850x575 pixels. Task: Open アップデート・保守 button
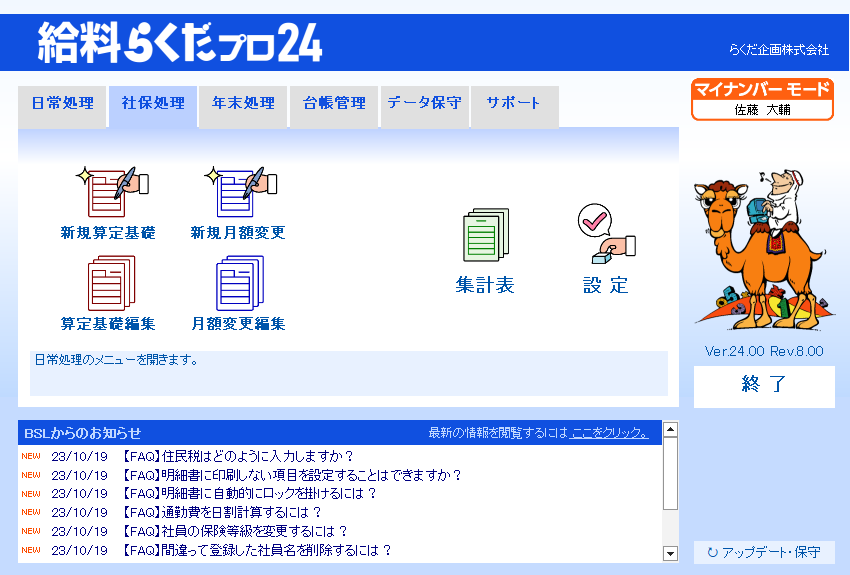tap(764, 552)
